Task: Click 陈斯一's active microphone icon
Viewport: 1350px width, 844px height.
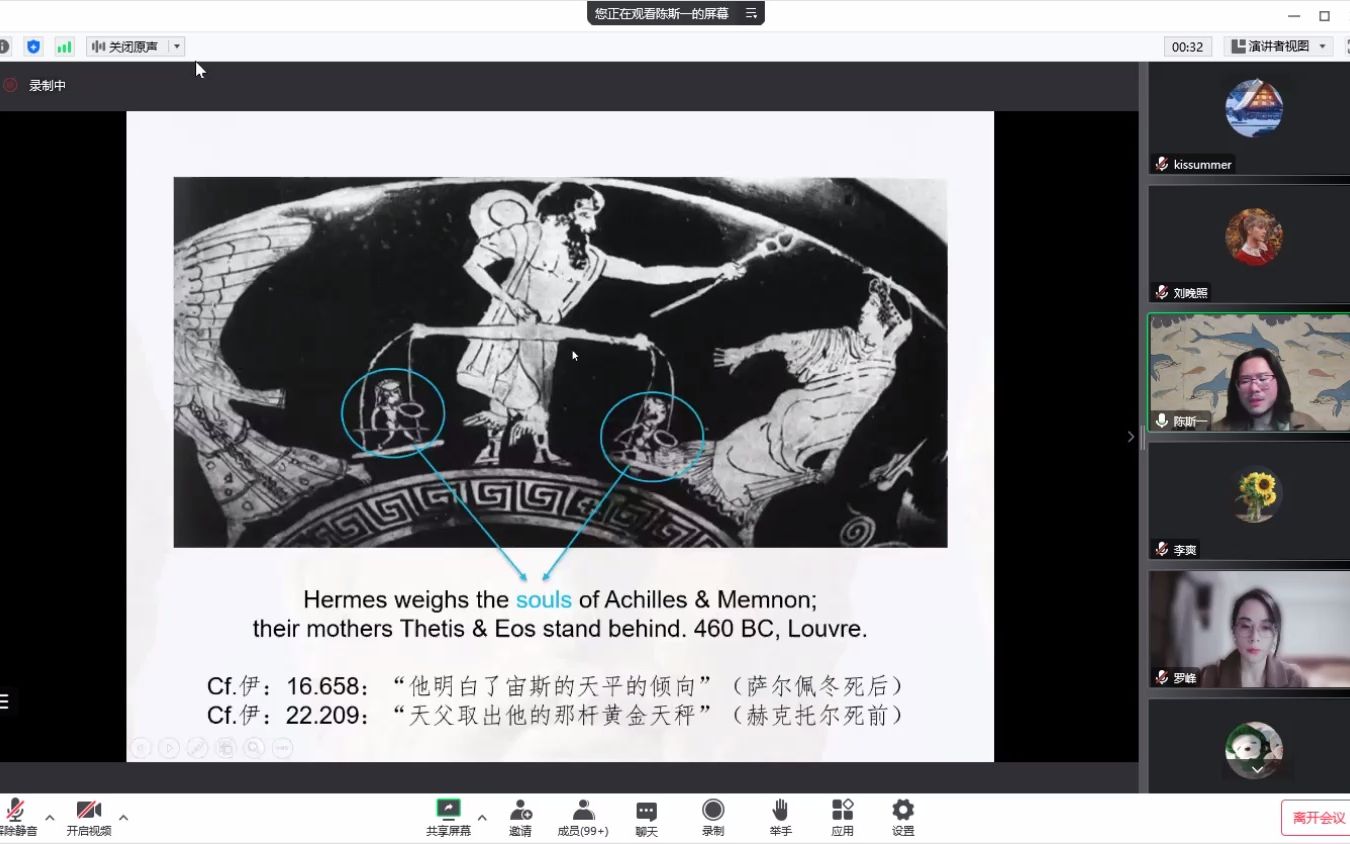Action: pos(1162,421)
